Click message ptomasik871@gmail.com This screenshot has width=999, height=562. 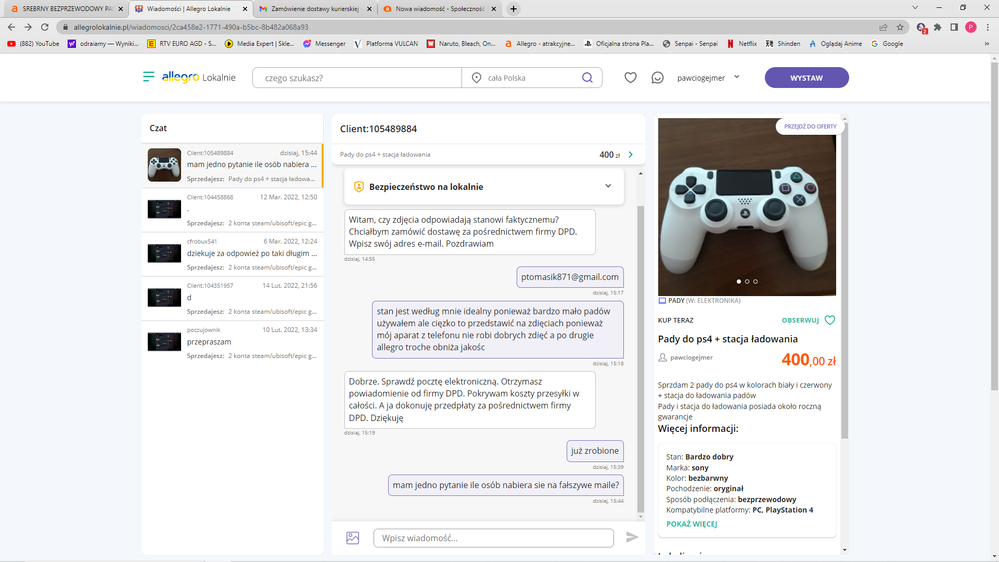pyautogui.click(x=570, y=277)
